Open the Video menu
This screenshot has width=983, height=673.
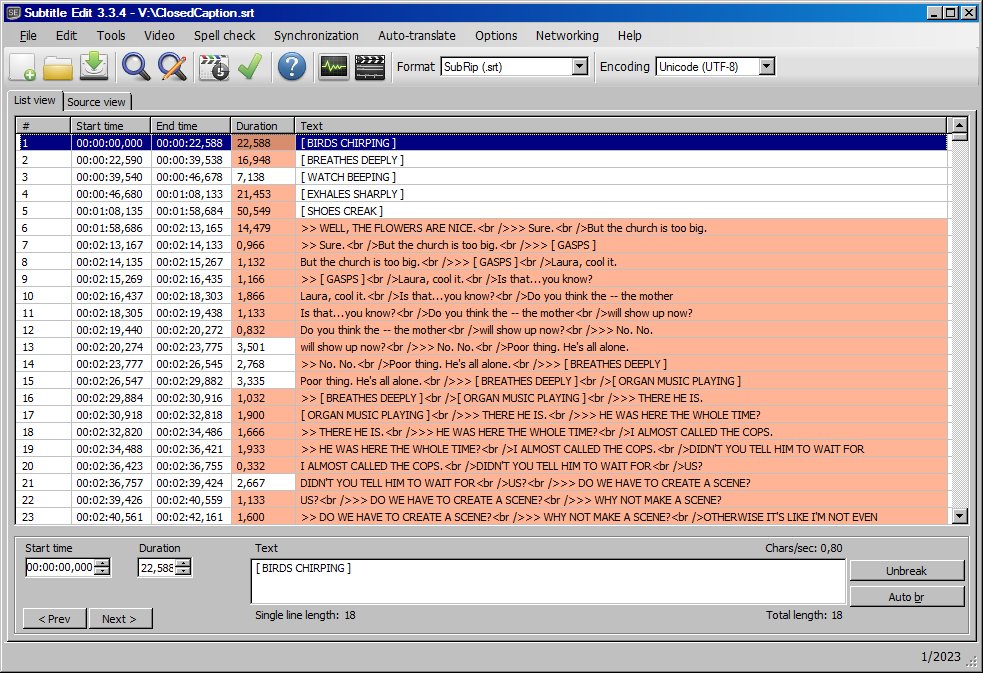click(159, 36)
